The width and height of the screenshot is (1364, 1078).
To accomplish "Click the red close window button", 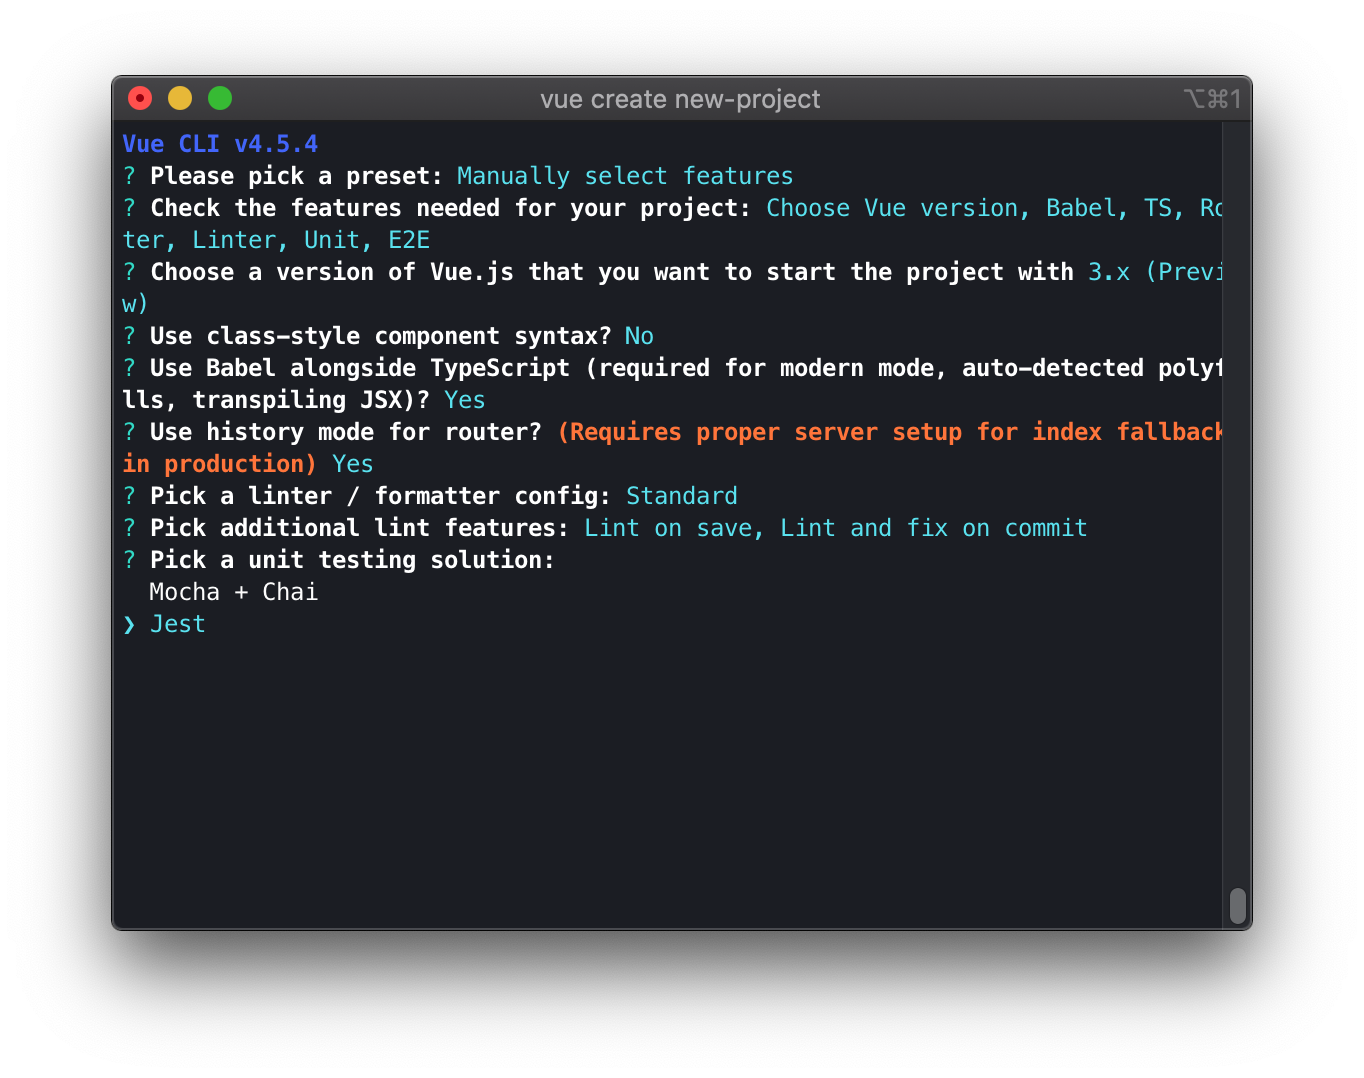I will [140, 98].
